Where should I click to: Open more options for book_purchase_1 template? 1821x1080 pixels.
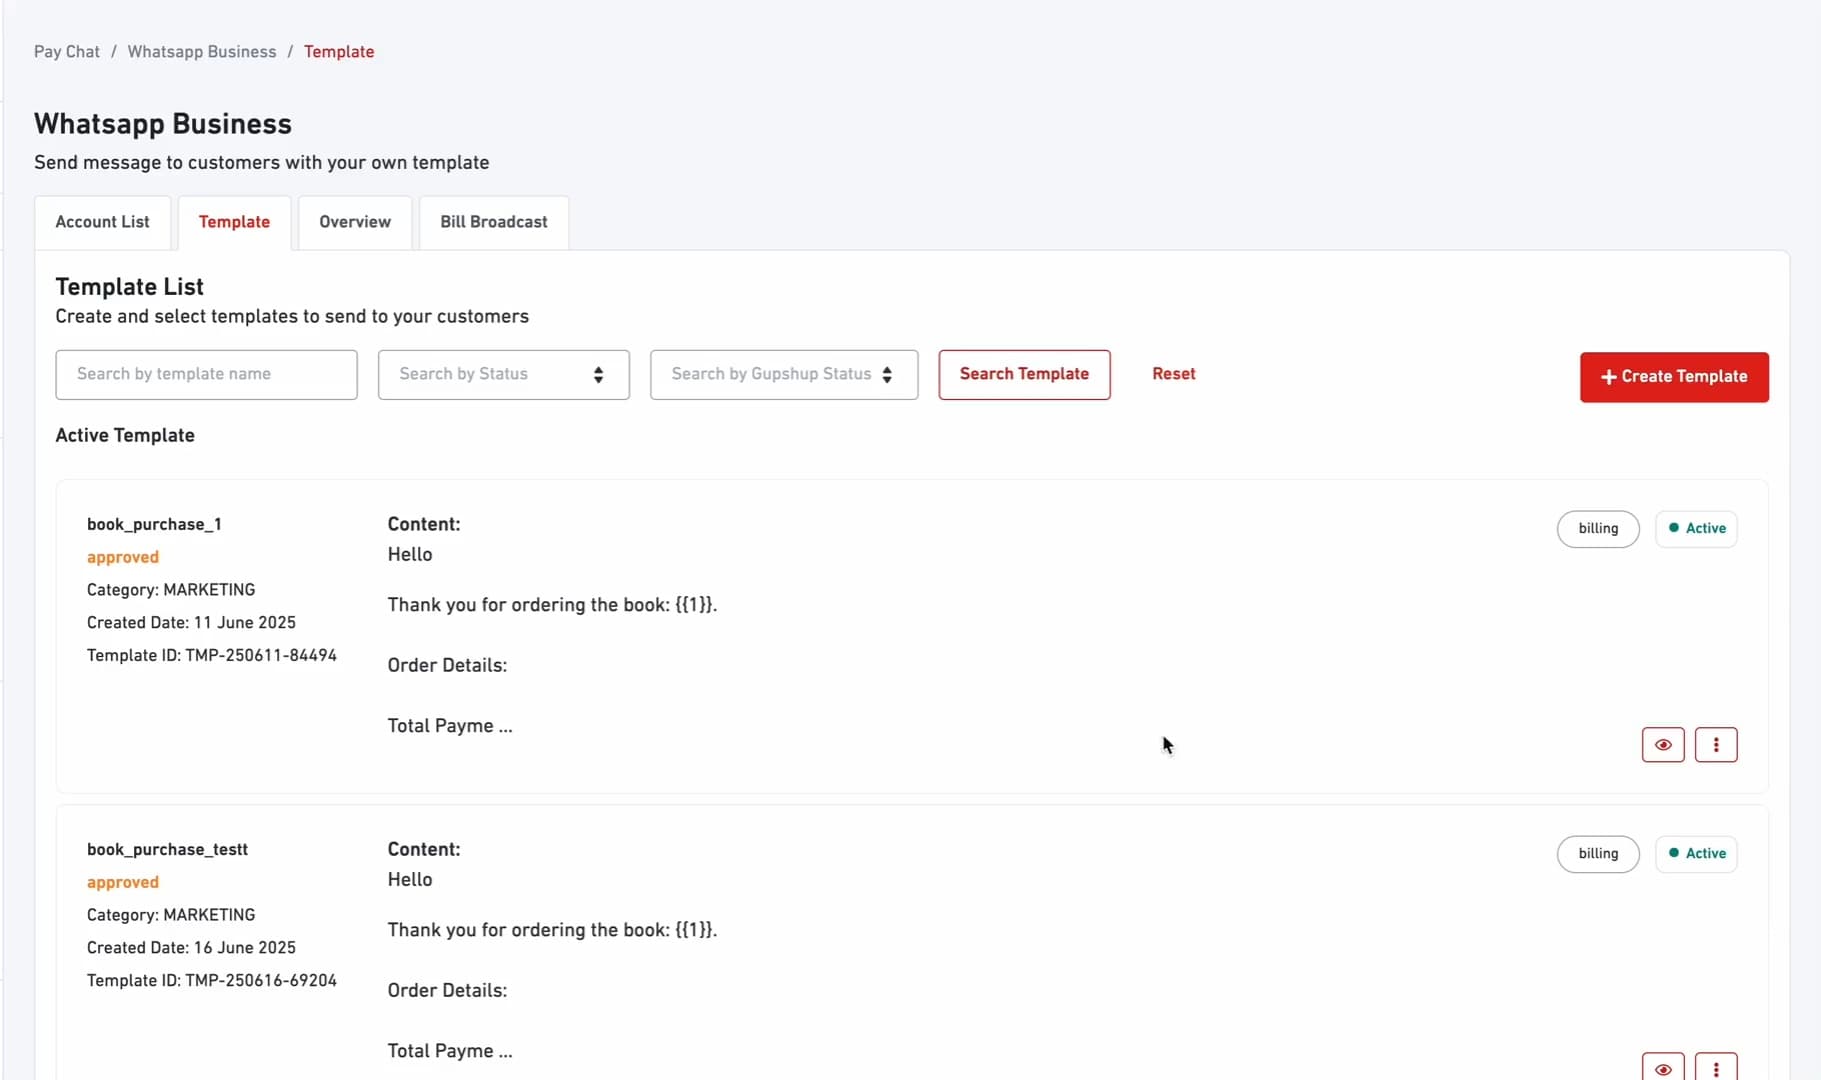pyautogui.click(x=1716, y=745)
